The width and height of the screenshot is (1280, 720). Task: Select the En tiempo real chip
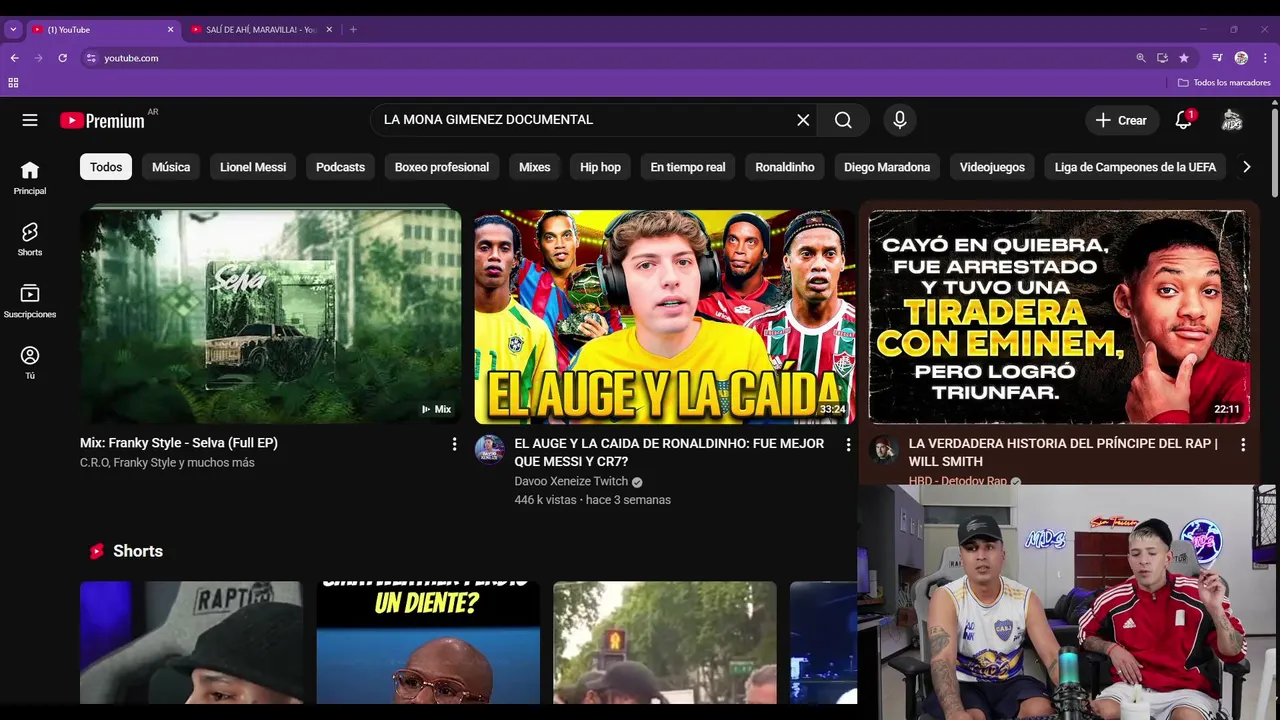688,167
